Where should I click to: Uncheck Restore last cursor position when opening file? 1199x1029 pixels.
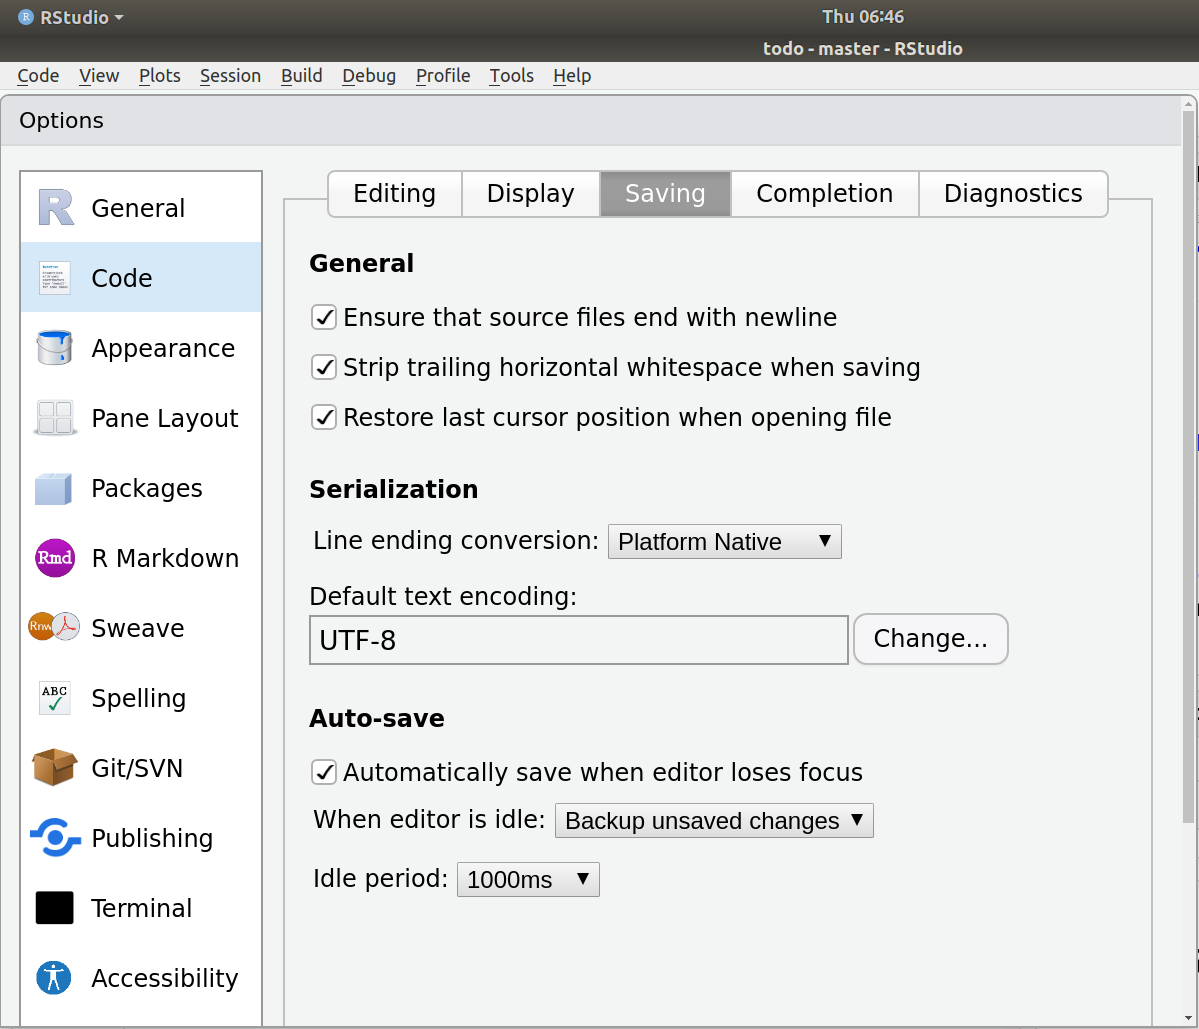click(324, 417)
